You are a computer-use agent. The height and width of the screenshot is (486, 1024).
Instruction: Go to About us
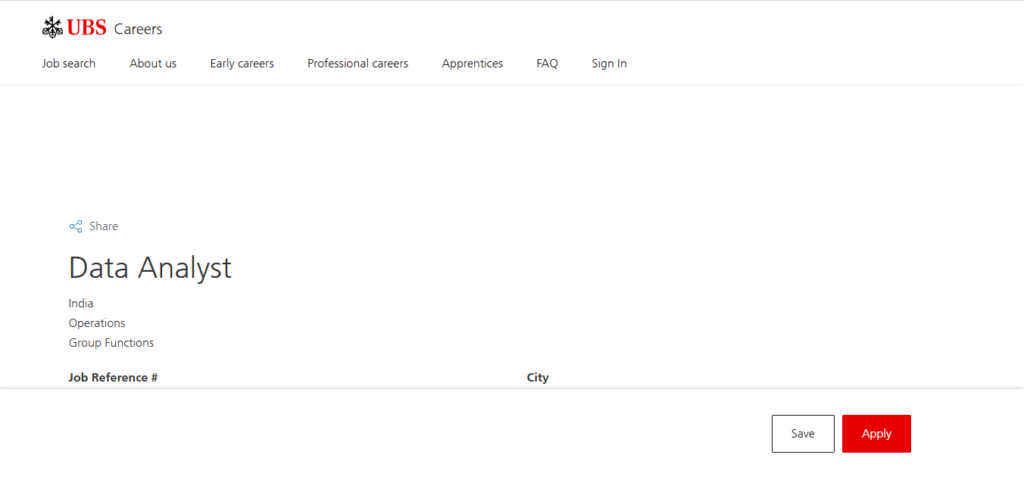153,63
